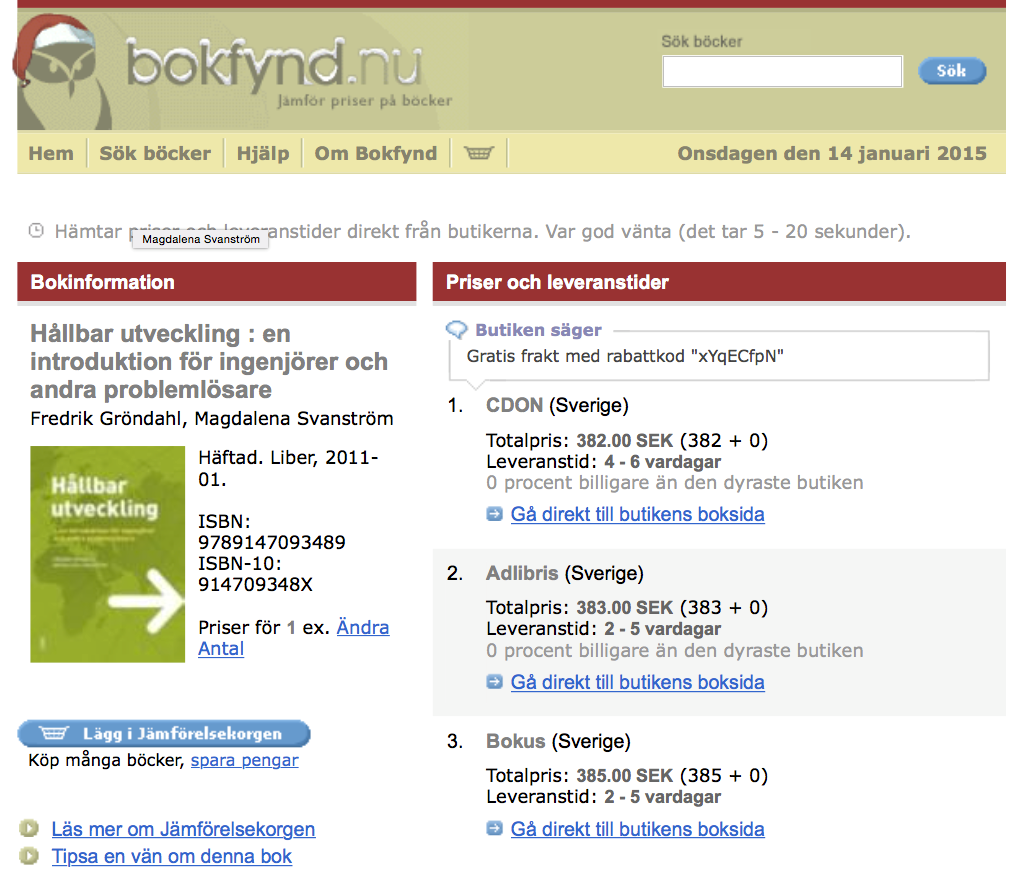The image size is (1022, 871).
Task: Follow Adlibris's Gå direkt till butikens boksida link
Action: [637, 682]
